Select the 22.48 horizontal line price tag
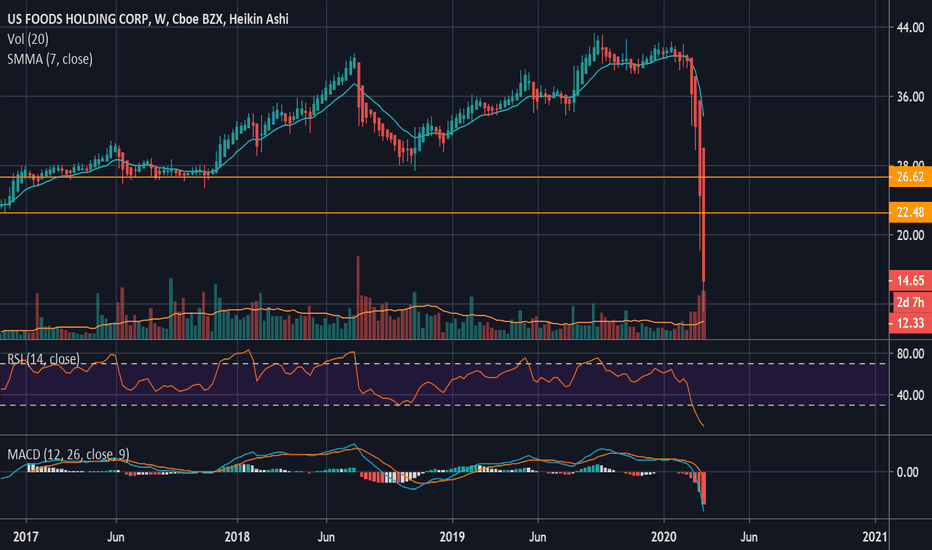 910,212
